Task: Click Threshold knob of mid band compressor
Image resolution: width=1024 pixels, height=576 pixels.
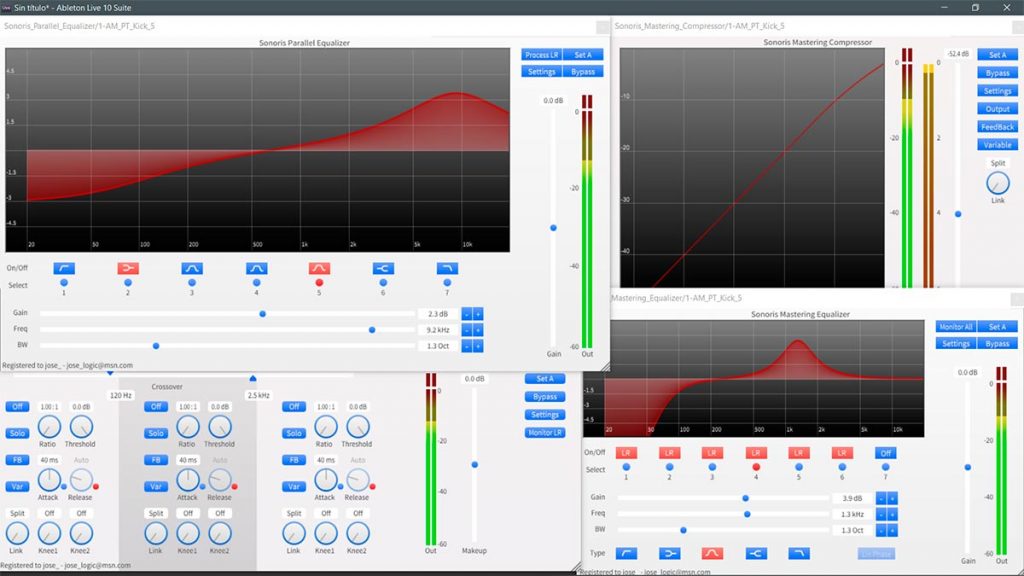Action: click(219, 427)
